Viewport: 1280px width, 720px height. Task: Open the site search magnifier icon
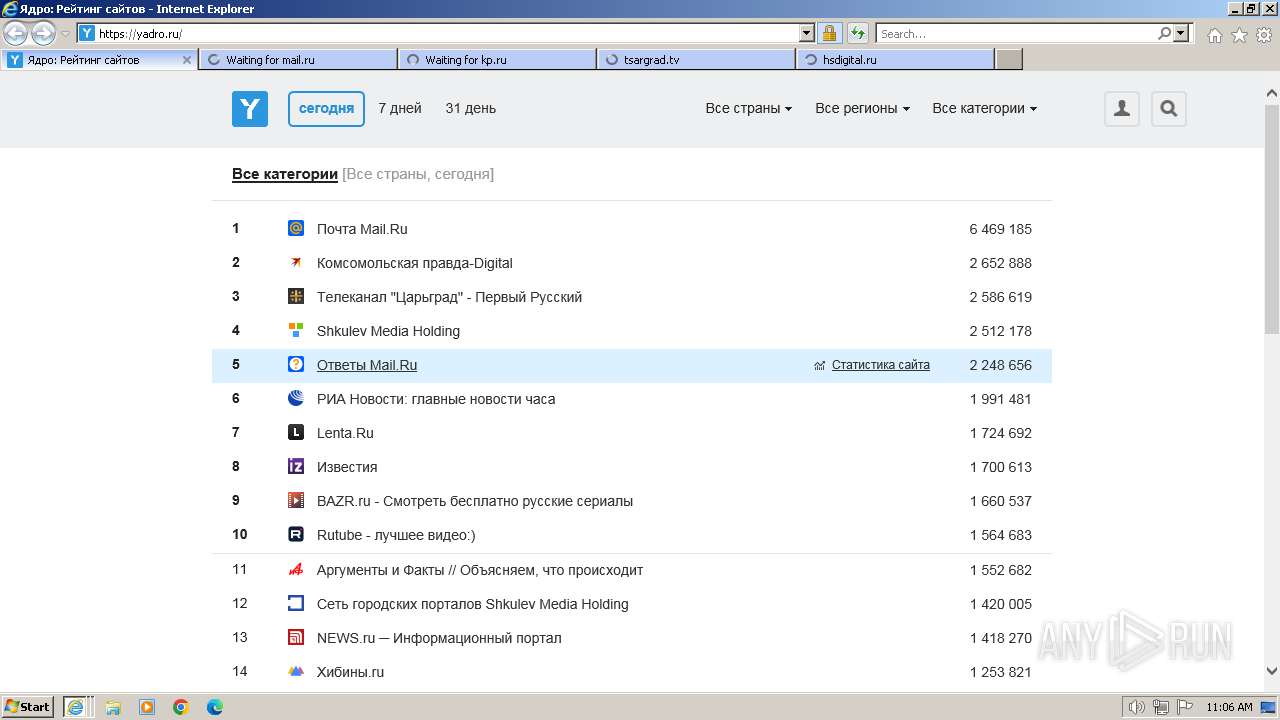(1169, 109)
